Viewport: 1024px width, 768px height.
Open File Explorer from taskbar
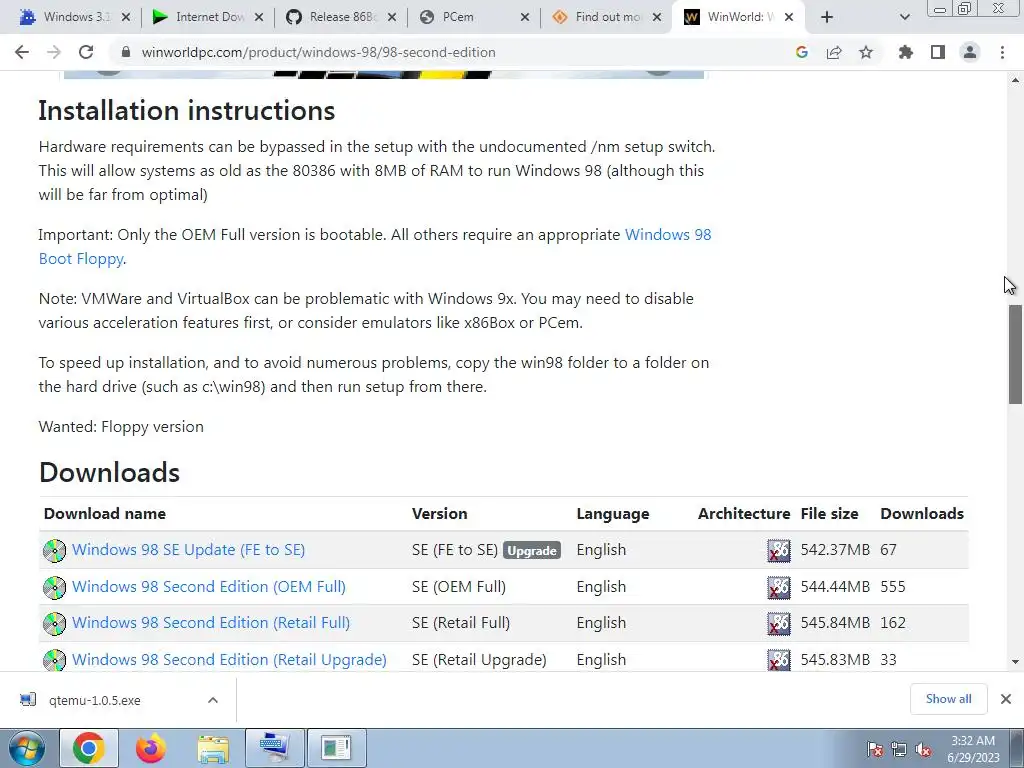point(213,748)
